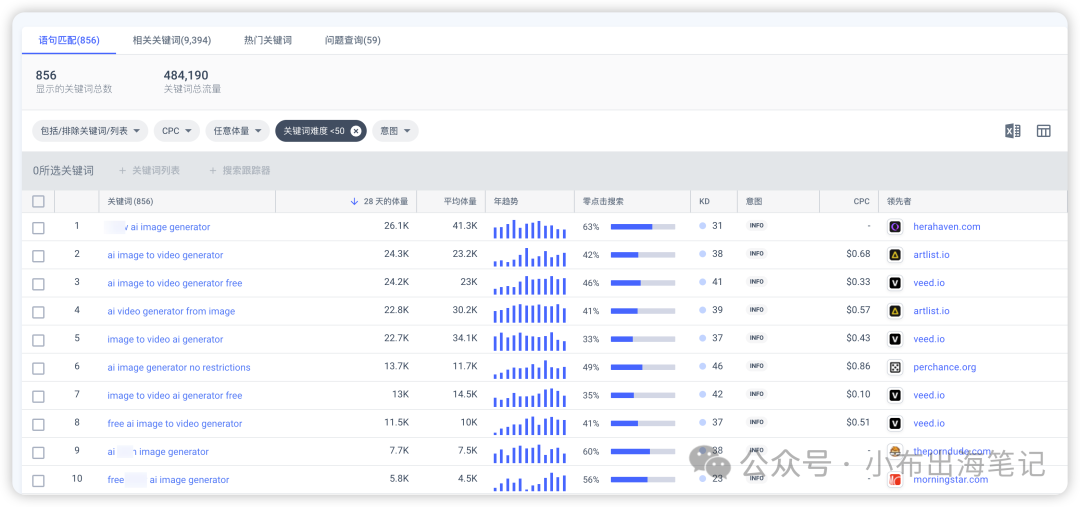Open the CPC filter dropdown
Viewport: 1080px width, 507px height.
click(177, 131)
